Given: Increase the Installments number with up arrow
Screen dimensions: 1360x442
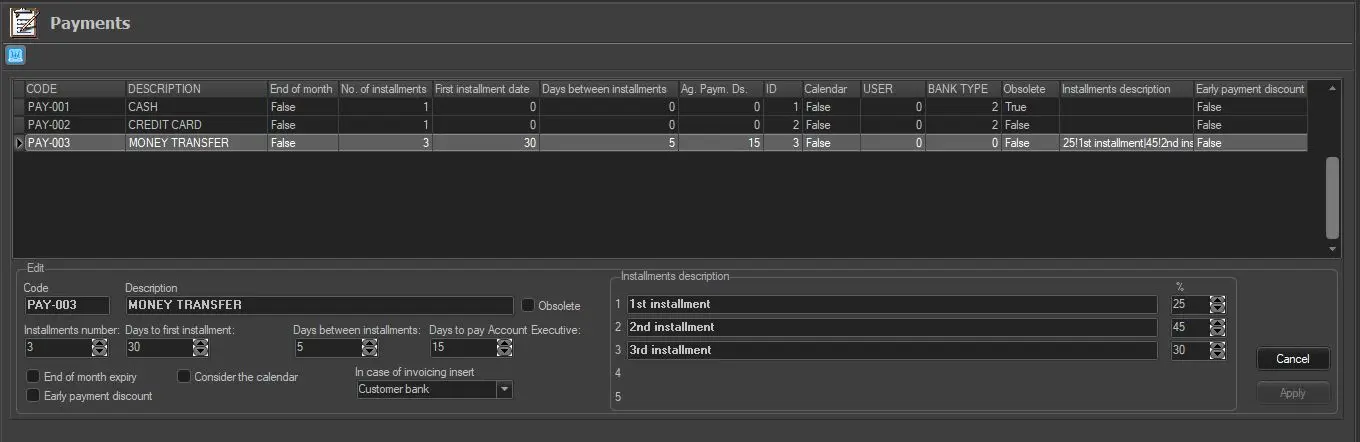Looking at the screenshot, I should (99, 343).
